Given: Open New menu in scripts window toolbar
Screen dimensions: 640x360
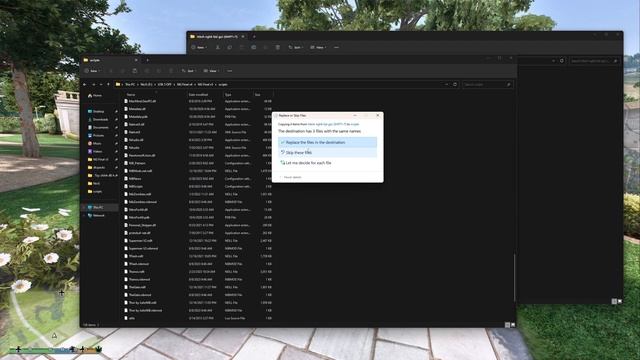Looking at the screenshot, I should pyautogui.click(x=92, y=71).
